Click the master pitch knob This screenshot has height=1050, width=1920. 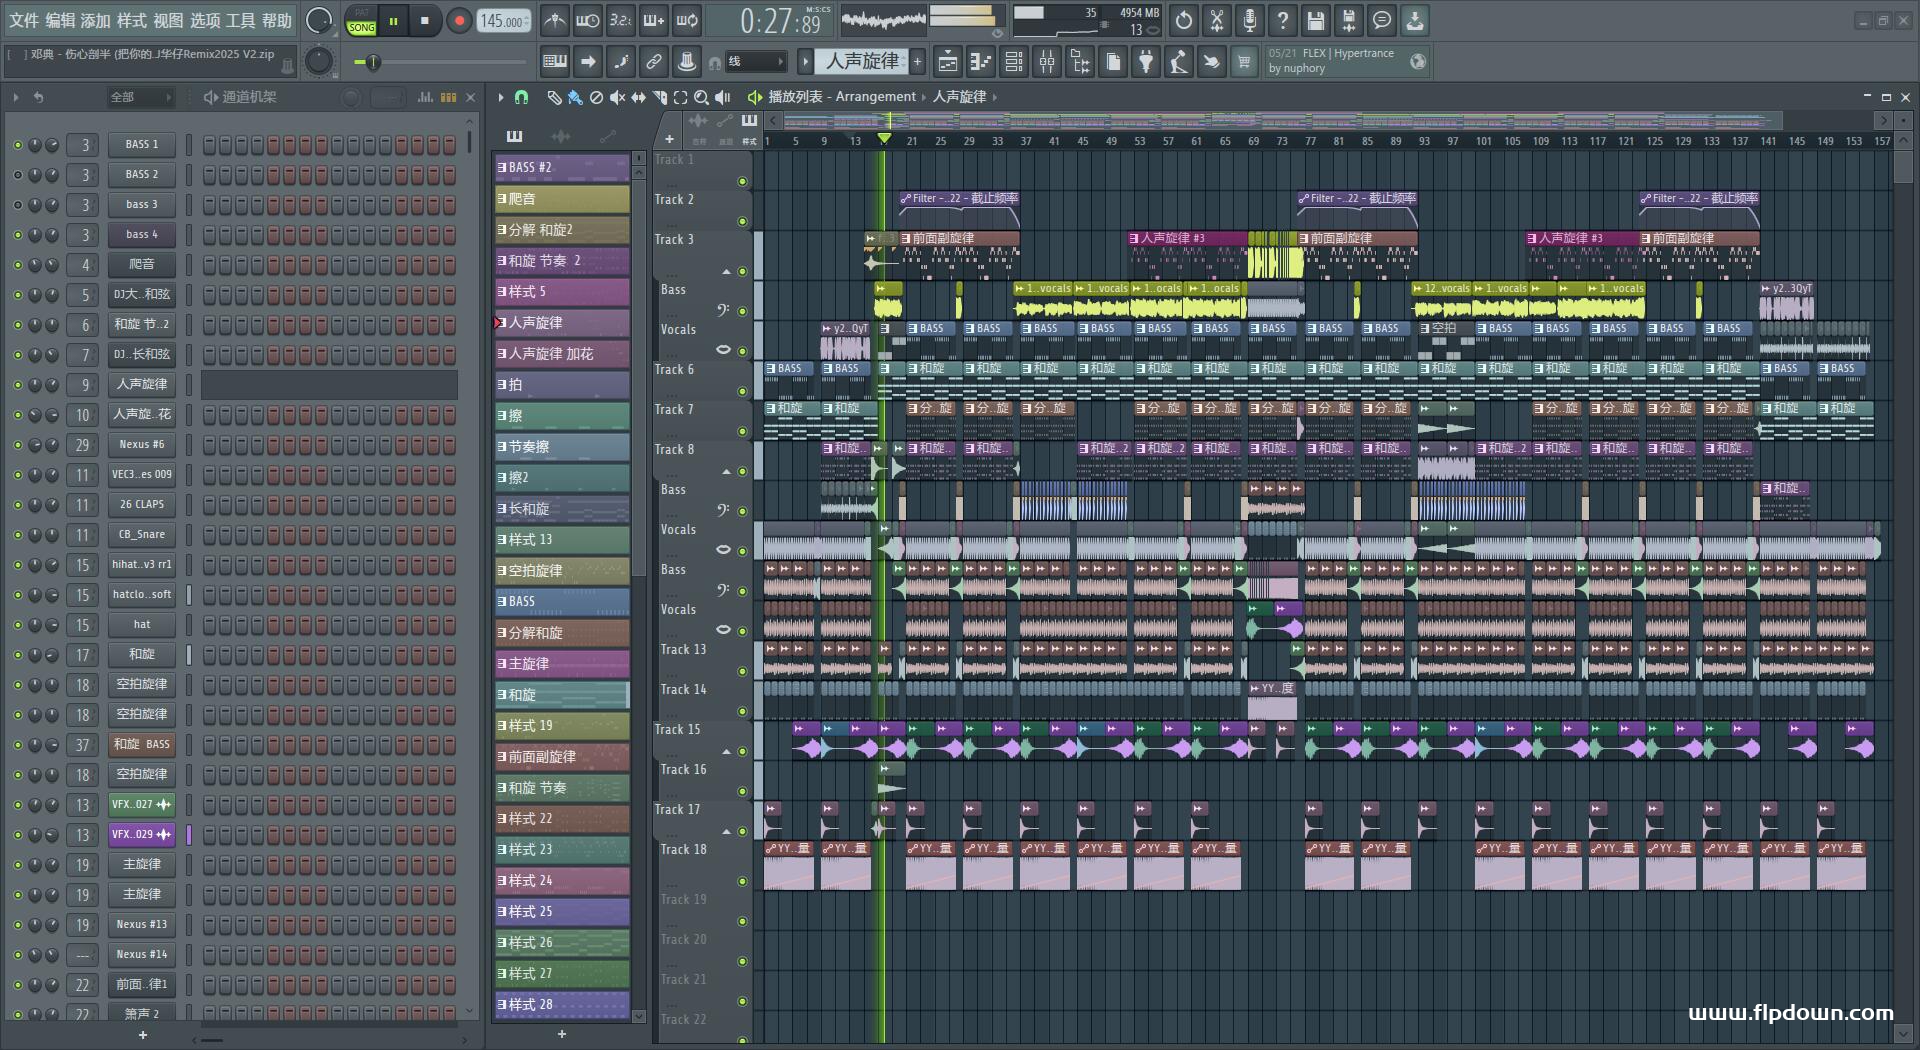[x=318, y=62]
